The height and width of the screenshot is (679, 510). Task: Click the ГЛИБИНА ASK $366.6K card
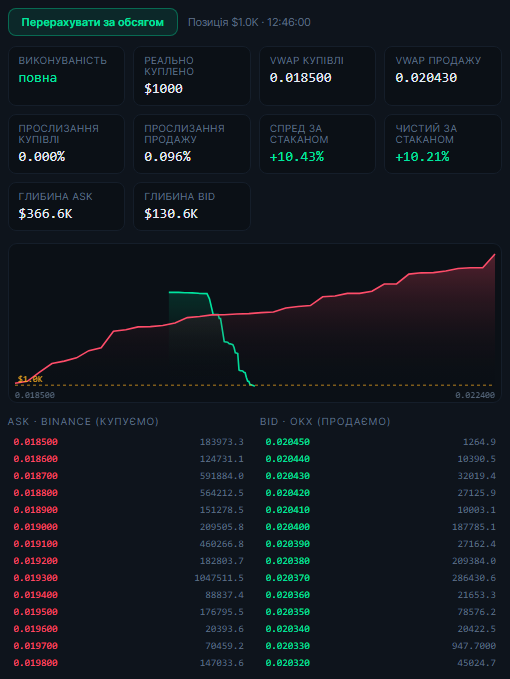66,206
